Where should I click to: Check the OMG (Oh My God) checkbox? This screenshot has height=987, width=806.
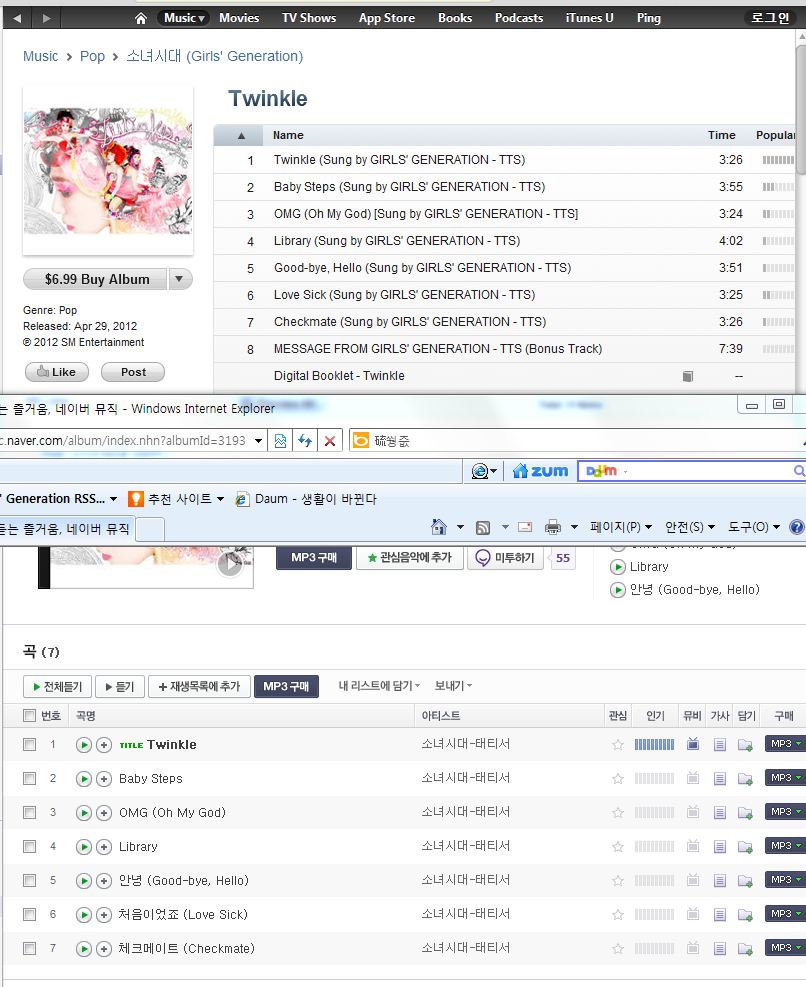coord(30,813)
